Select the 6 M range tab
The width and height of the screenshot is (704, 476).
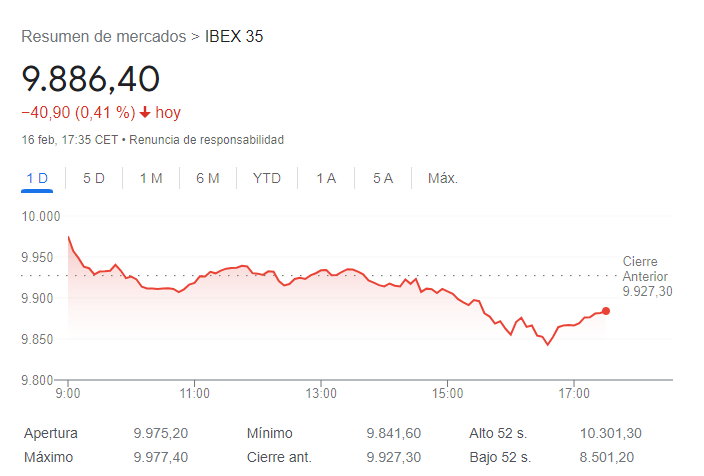coord(208,178)
